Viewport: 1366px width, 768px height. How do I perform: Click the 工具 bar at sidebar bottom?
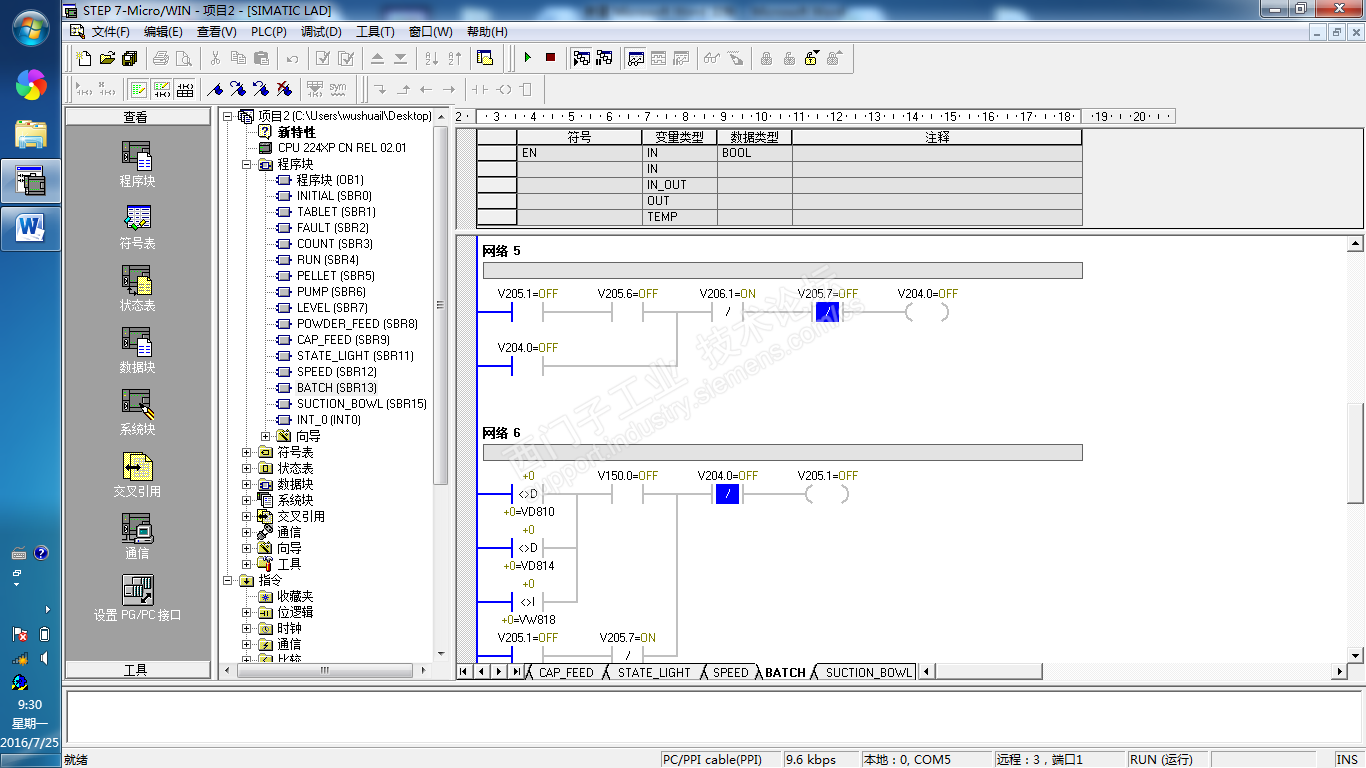click(136, 670)
